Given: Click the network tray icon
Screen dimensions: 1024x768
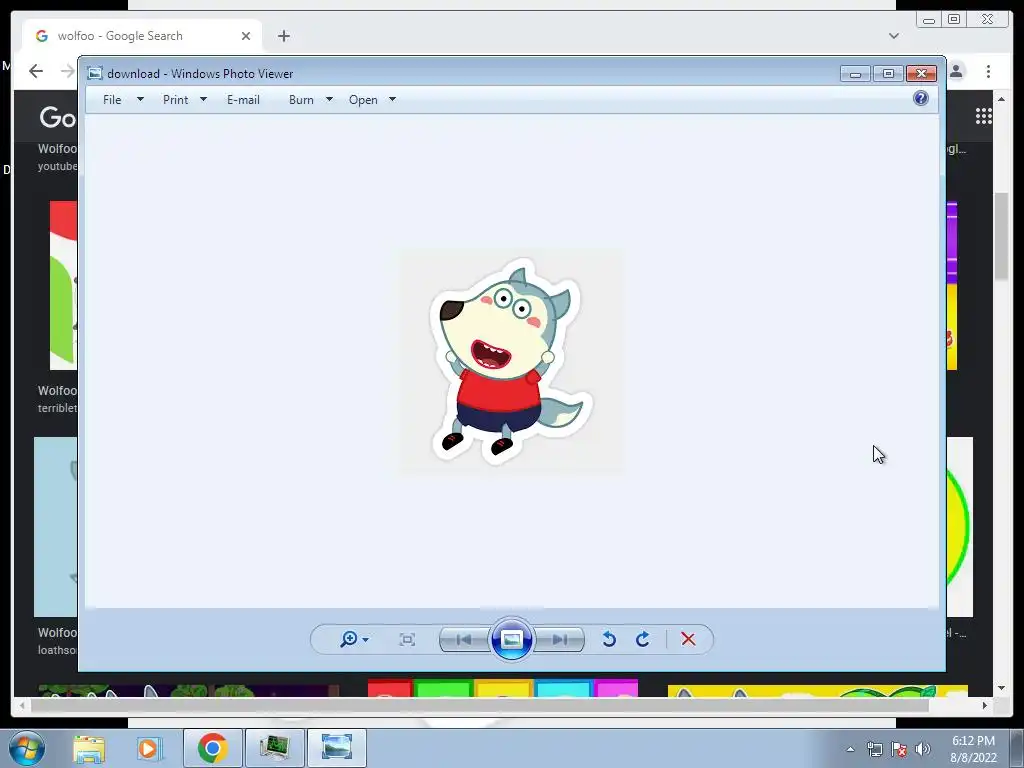Looking at the screenshot, I should pos(874,749).
